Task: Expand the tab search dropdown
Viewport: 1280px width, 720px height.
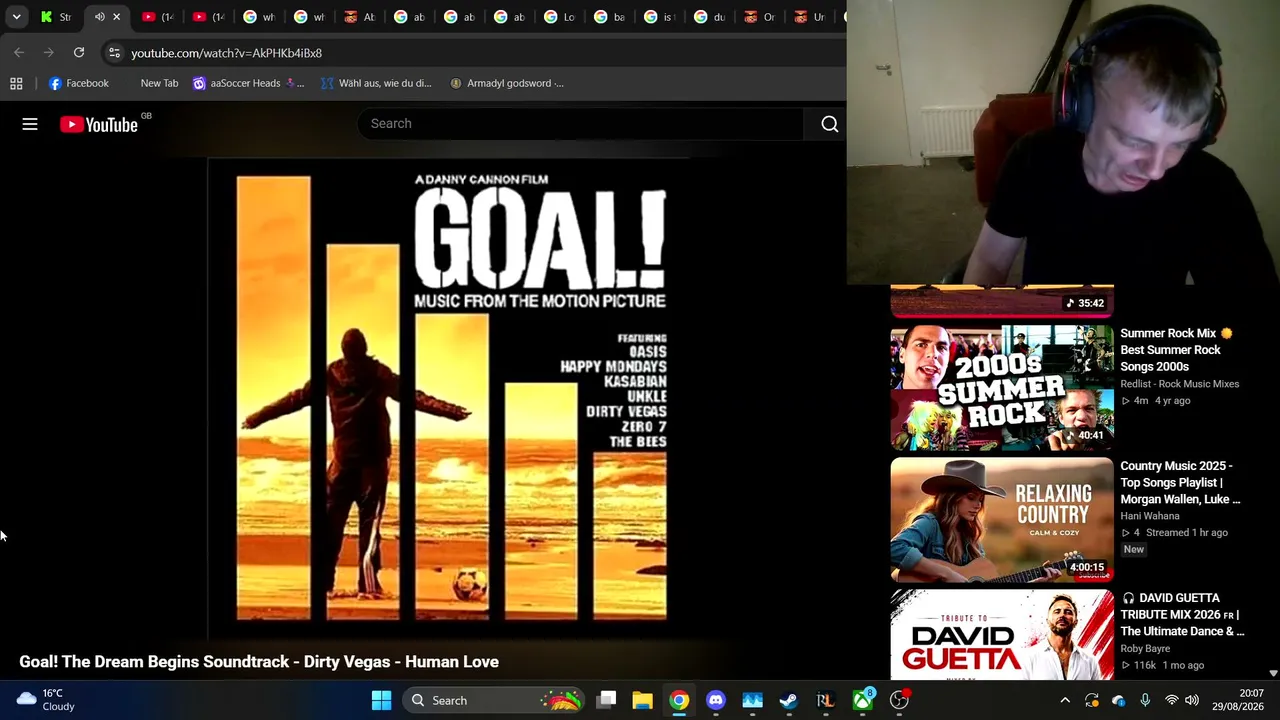Action: click(16, 17)
